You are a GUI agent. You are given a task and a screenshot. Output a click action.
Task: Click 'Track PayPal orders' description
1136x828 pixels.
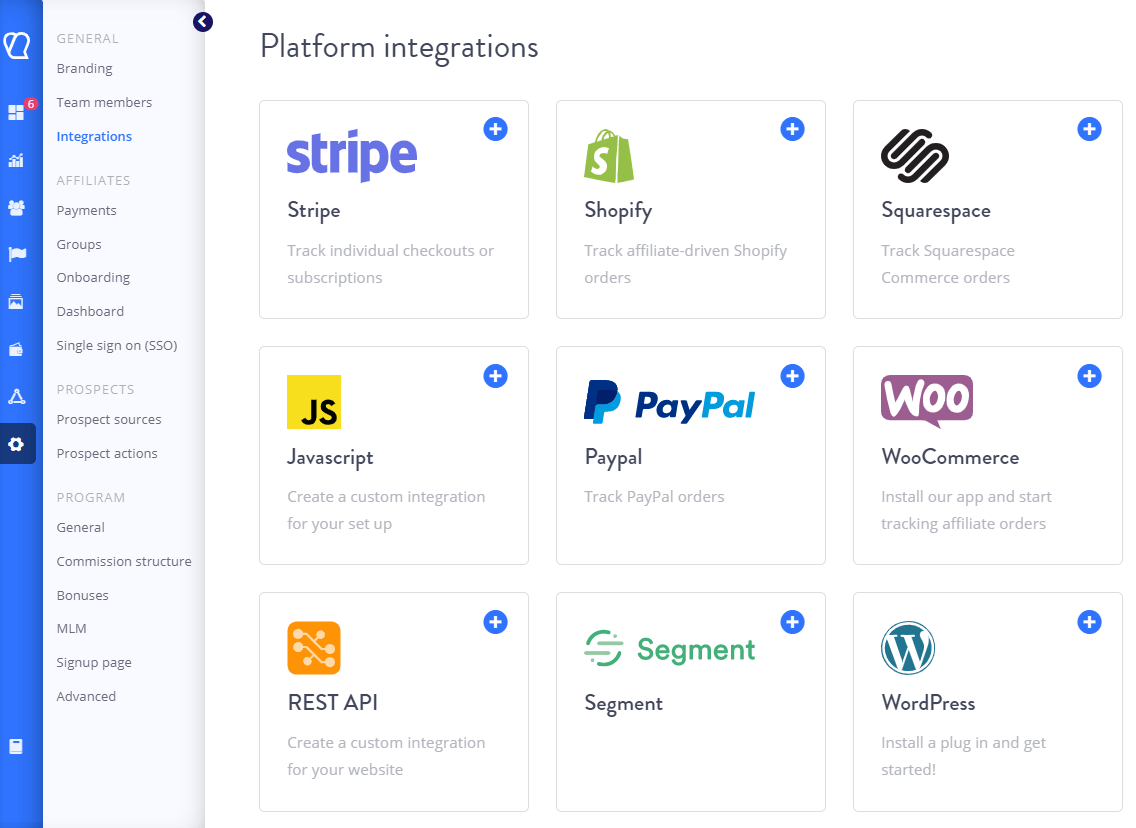[654, 497]
